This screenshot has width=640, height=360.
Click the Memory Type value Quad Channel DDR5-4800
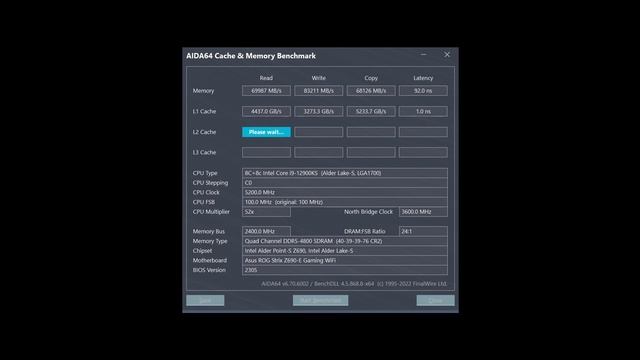[345, 241]
